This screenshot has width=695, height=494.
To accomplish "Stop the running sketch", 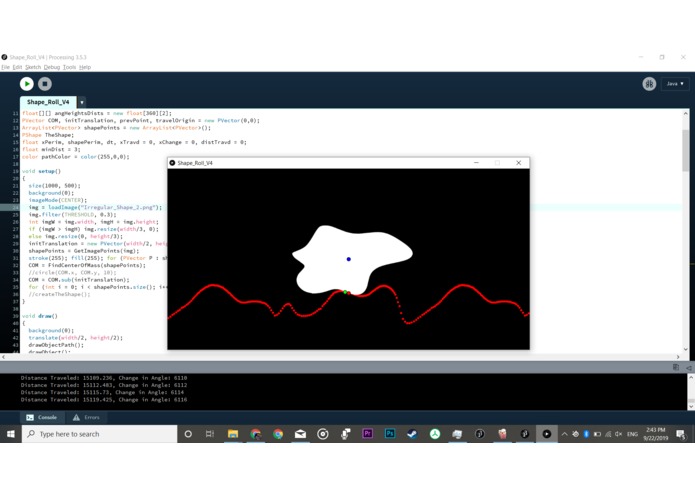I will [x=45, y=84].
